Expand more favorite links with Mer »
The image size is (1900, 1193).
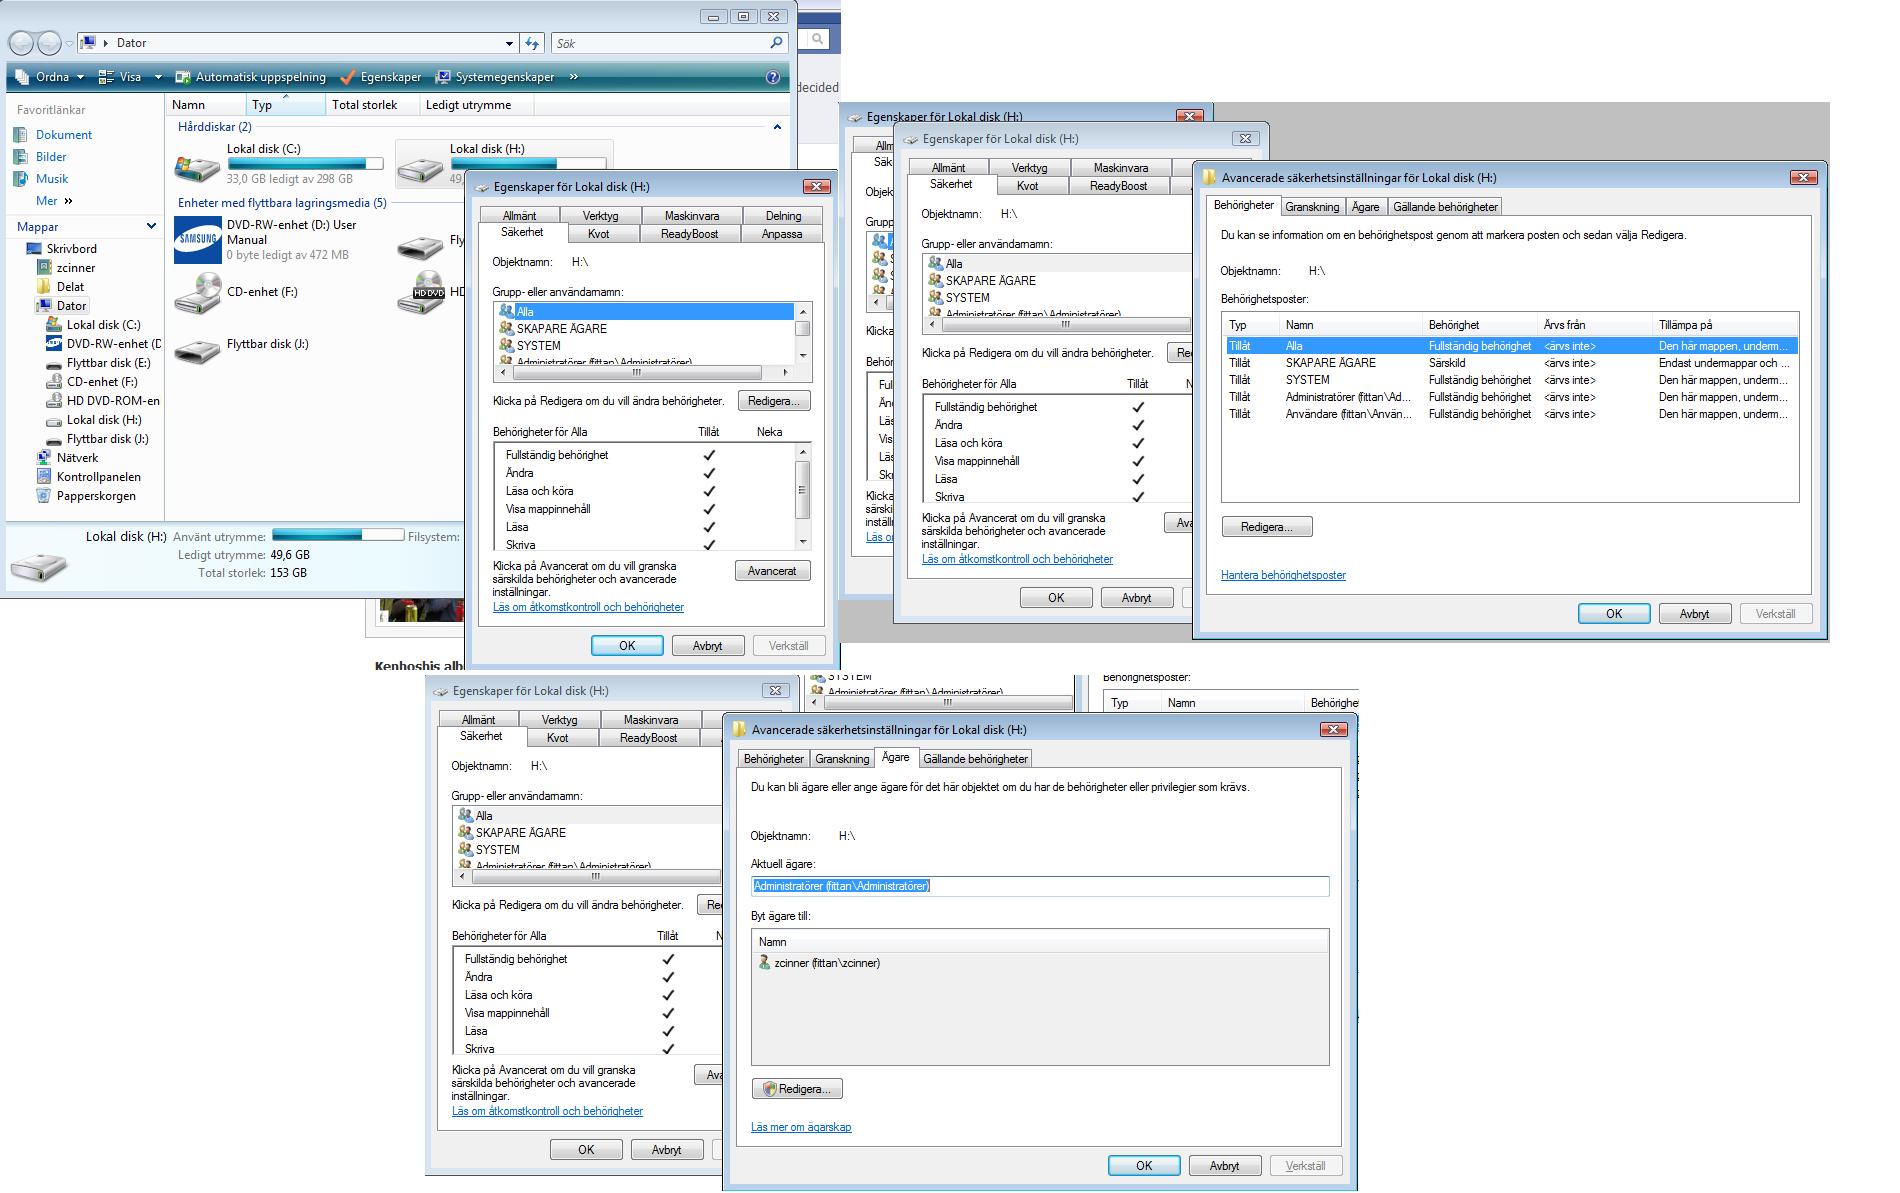pos(54,201)
